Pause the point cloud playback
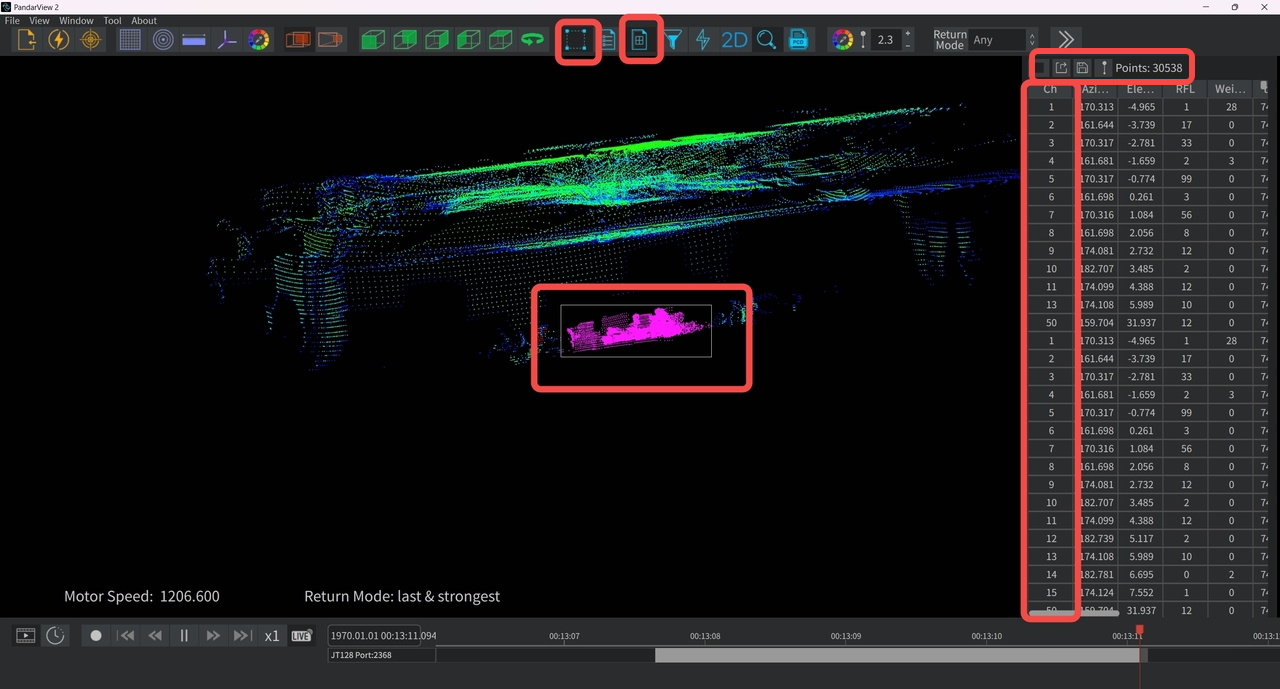The width and height of the screenshot is (1280, 689). point(184,635)
